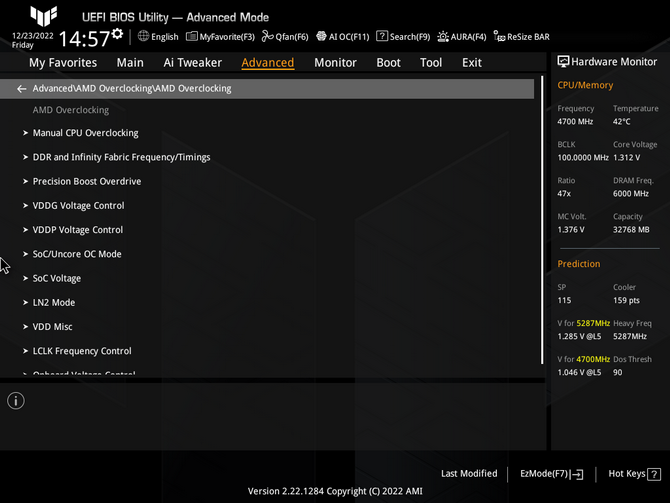The height and width of the screenshot is (503, 670).
Task: Click the Prediction section heading
Action: point(579,264)
